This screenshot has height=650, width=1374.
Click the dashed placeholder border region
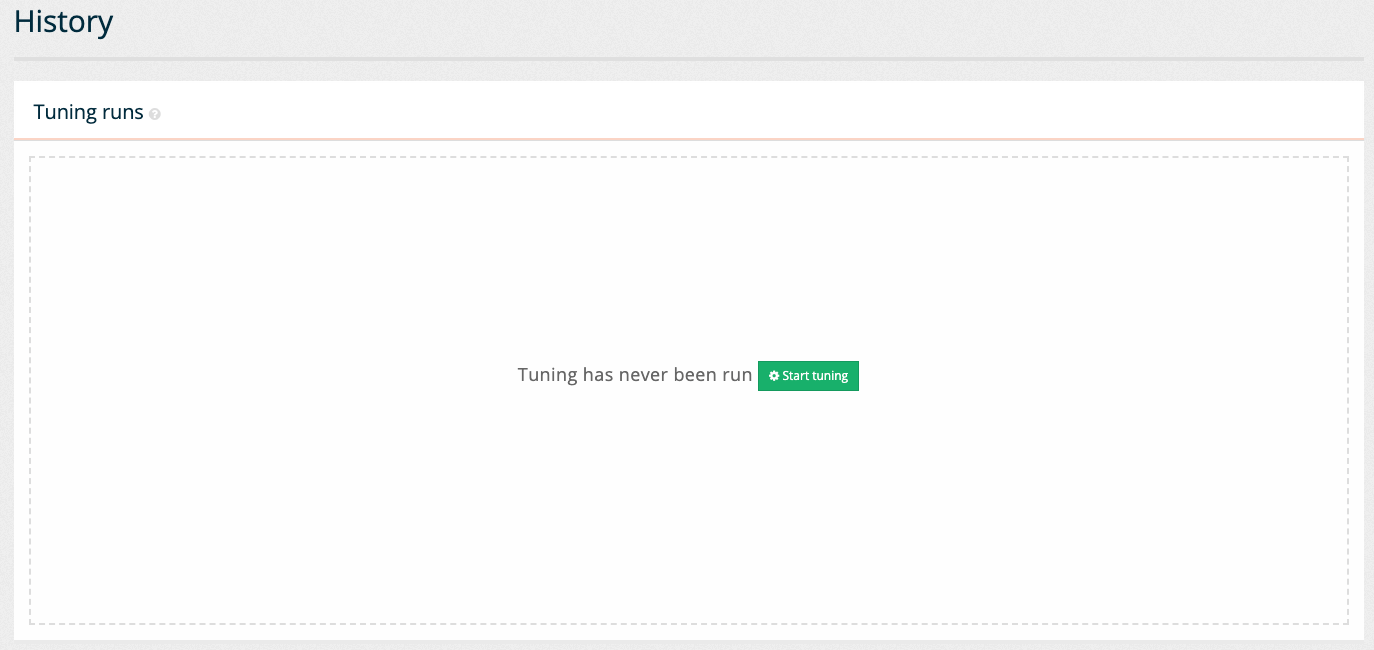pos(690,157)
